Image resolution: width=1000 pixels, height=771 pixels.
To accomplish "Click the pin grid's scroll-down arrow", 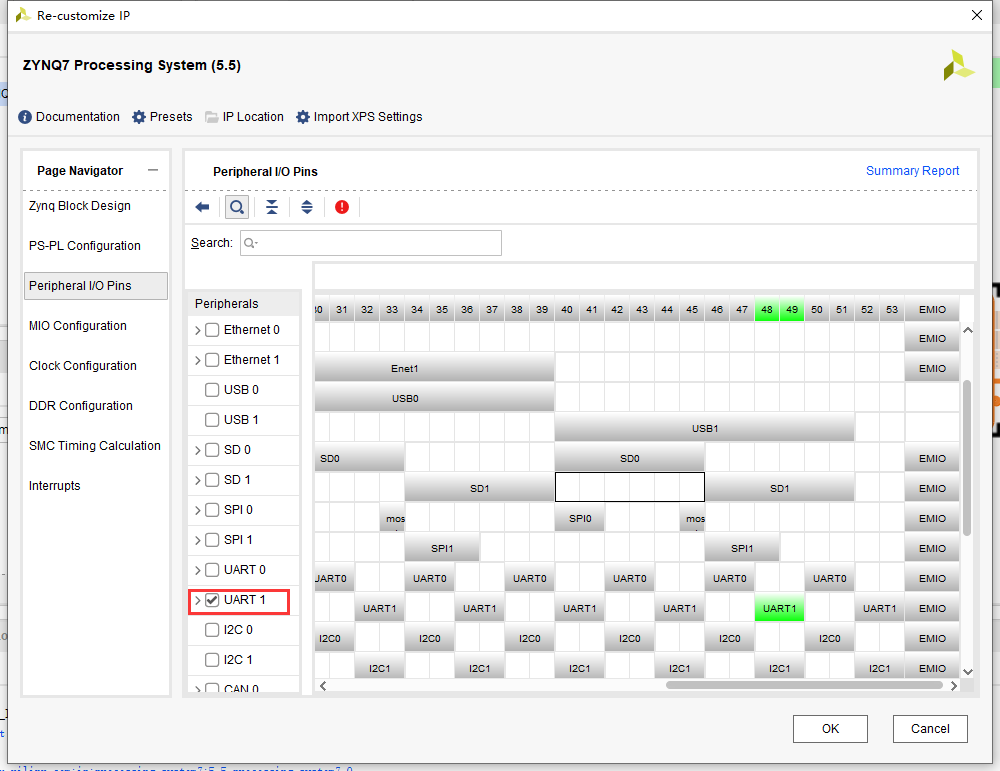I will click(967, 672).
